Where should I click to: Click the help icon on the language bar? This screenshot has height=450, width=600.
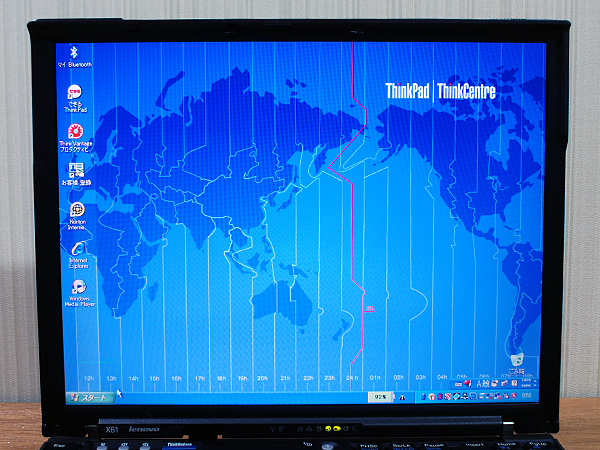coord(514,383)
